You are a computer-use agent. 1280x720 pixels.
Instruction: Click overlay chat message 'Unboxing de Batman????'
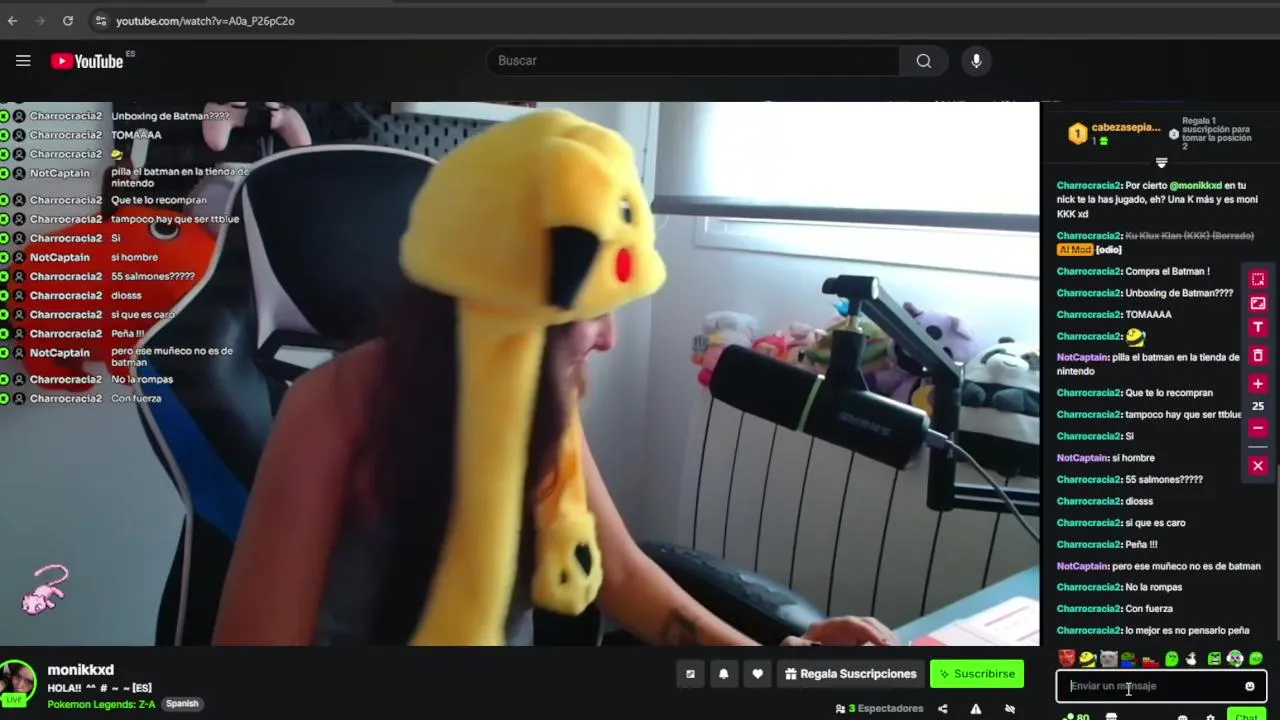[171, 116]
